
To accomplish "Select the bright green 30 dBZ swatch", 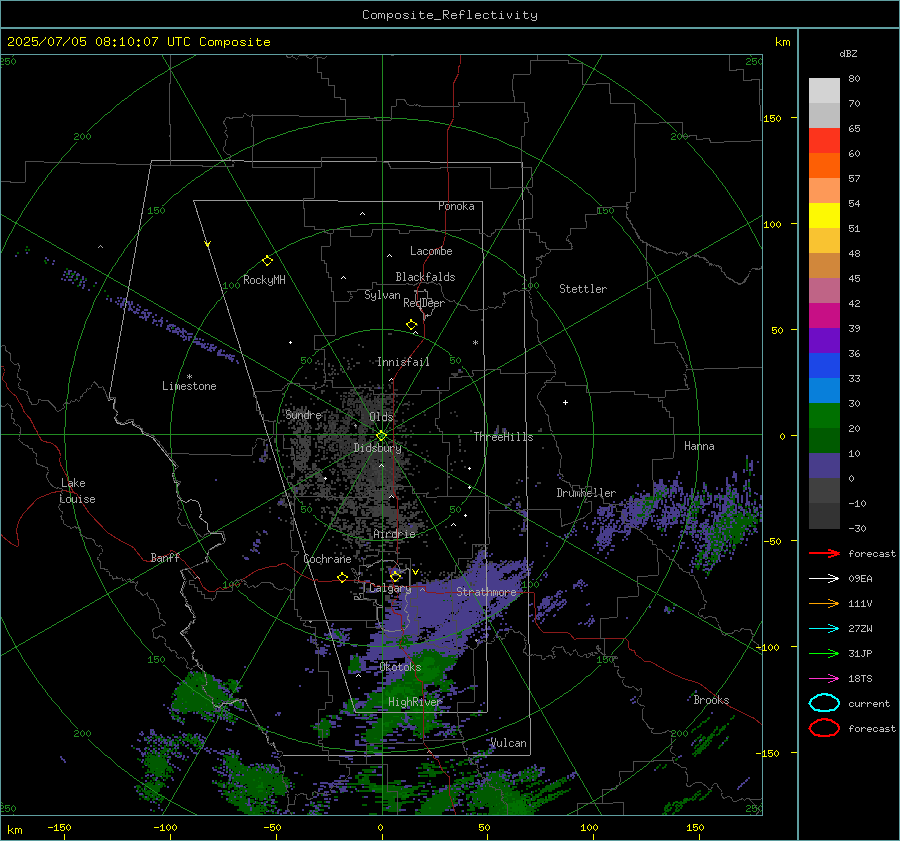I will point(824,415).
